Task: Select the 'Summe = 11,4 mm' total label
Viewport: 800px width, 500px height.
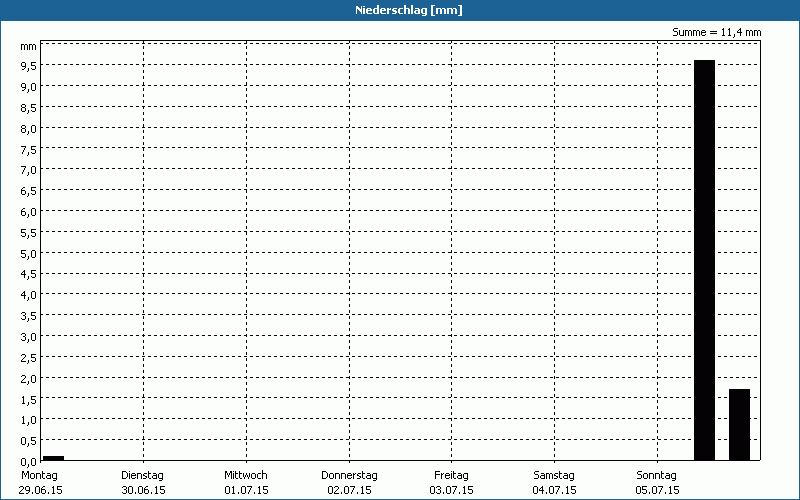Action: [716, 32]
